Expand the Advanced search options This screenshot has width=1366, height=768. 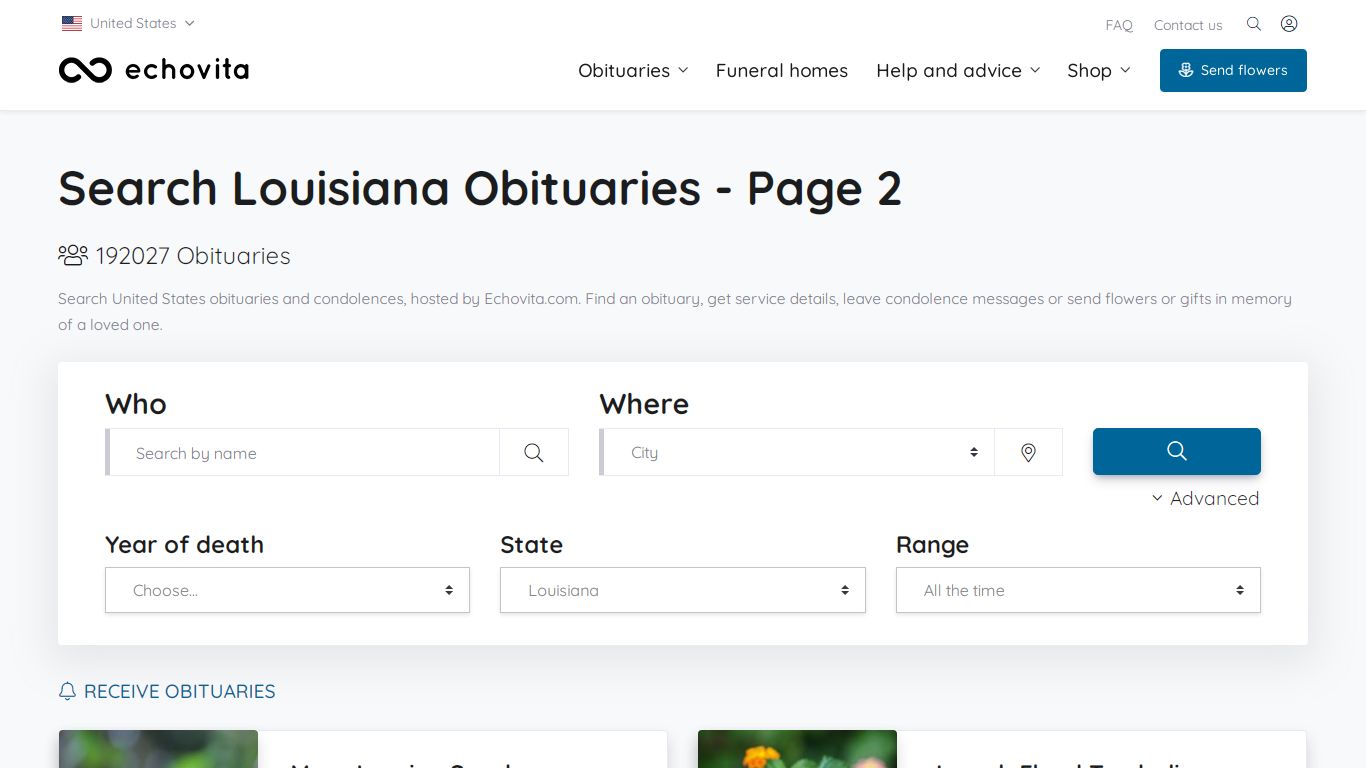pos(1205,498)
